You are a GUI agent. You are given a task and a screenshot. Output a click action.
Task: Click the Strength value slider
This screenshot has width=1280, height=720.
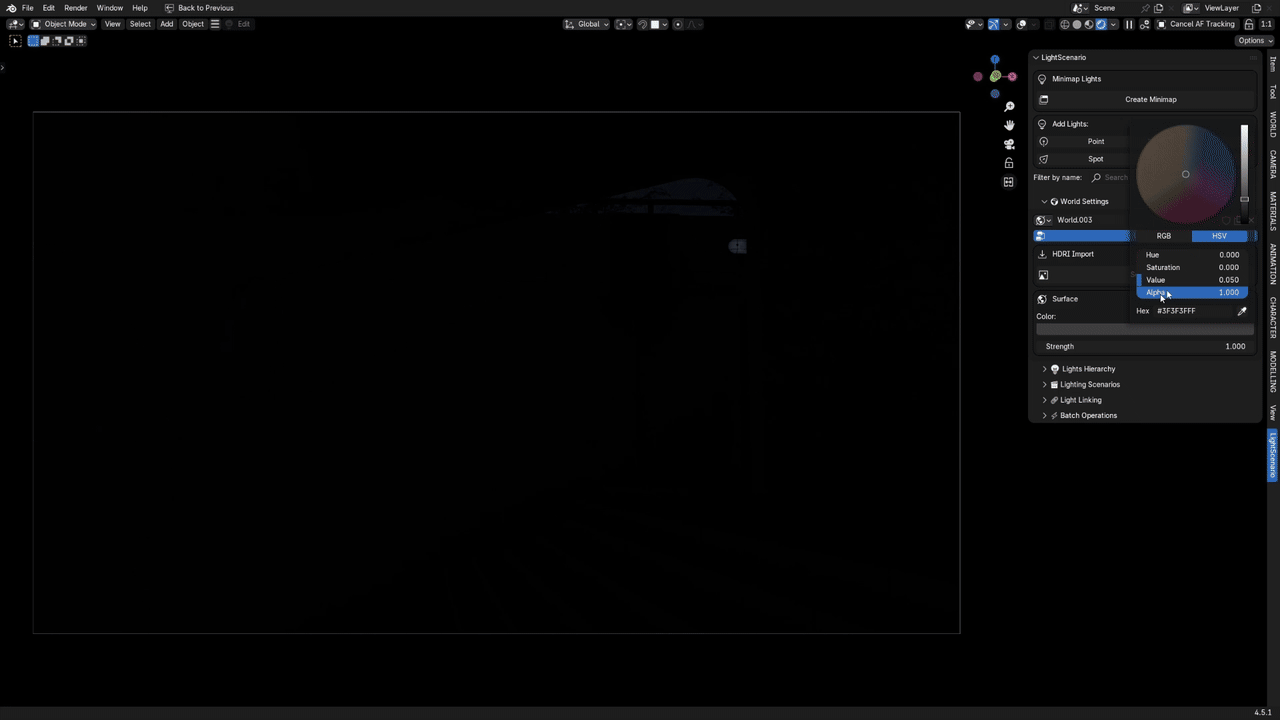click(x=1144, y=347)
